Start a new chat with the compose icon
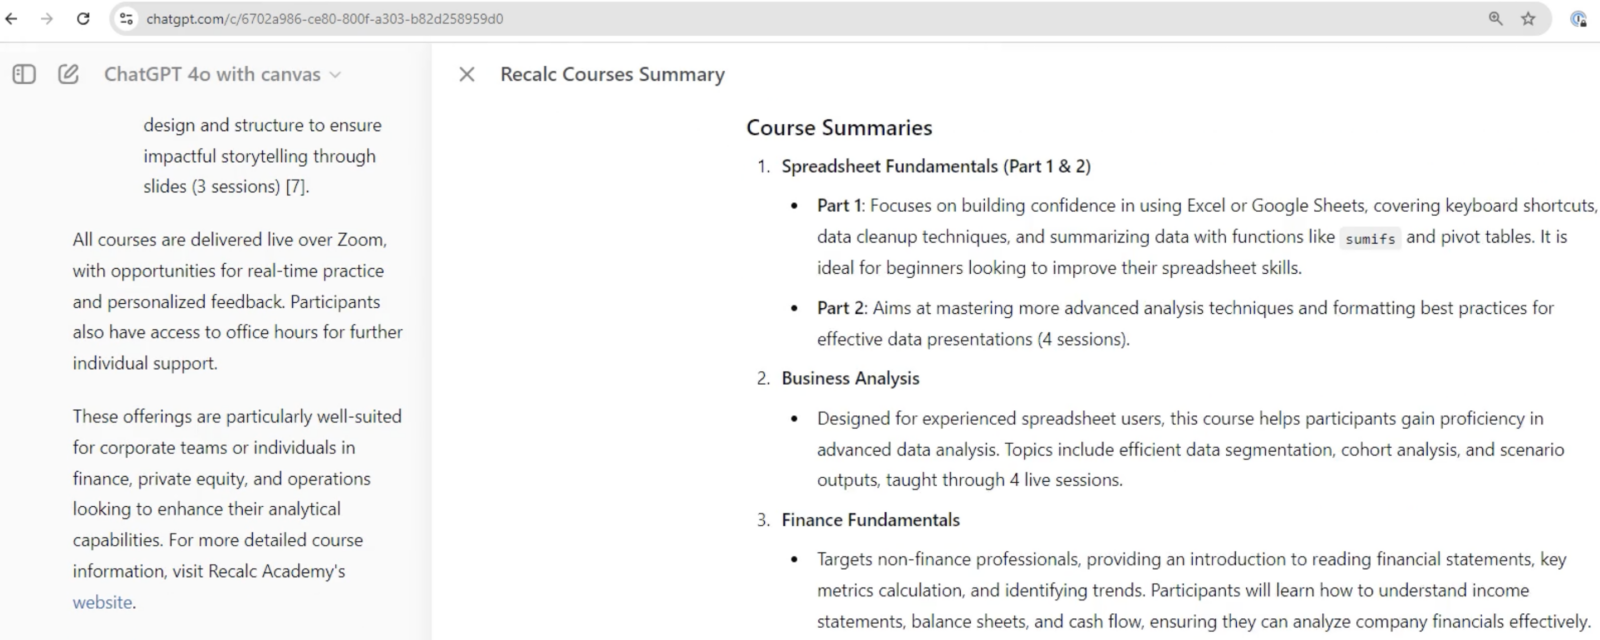 pos(68,74)
